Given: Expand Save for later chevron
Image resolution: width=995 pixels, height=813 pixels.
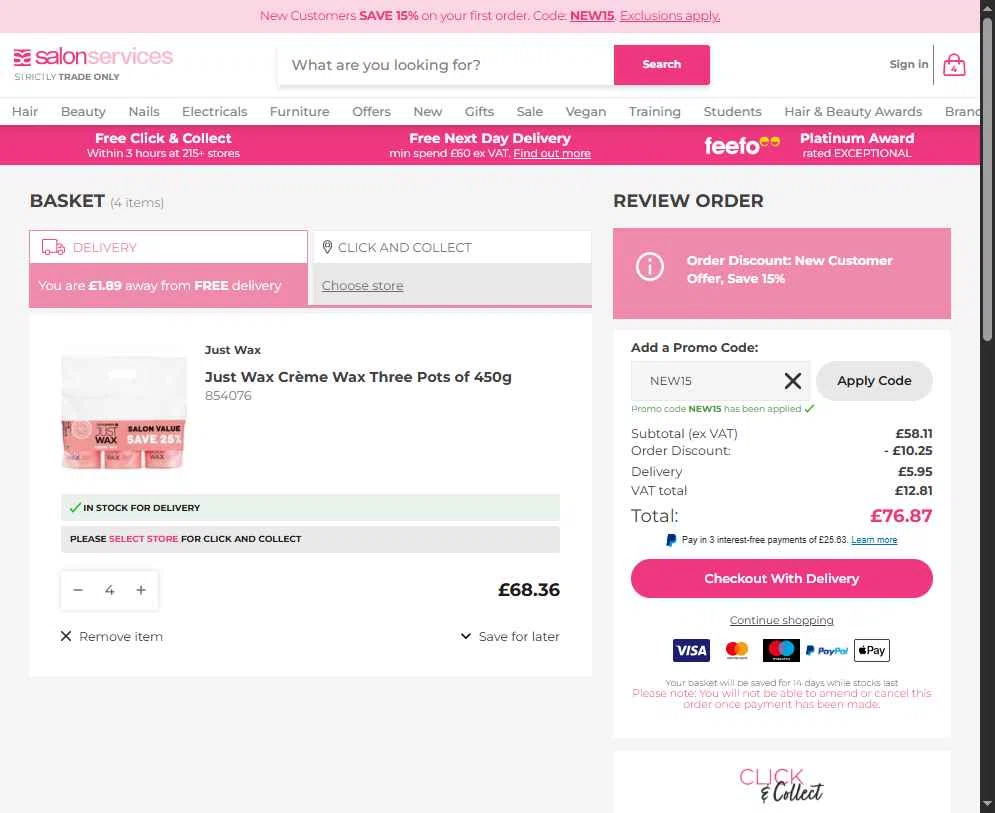Looking at the screenshot, I should point(466,636).
